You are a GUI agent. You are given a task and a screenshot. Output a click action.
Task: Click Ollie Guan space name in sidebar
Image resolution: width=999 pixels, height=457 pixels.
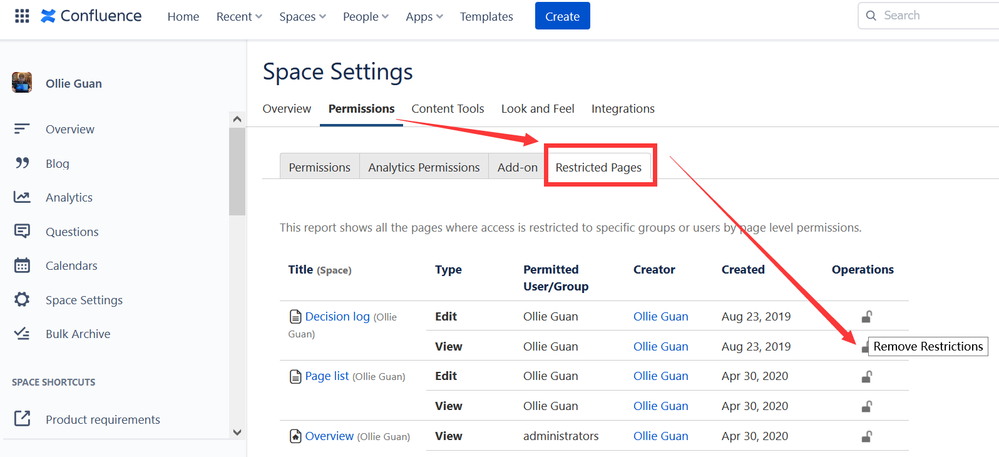(73, 83)
